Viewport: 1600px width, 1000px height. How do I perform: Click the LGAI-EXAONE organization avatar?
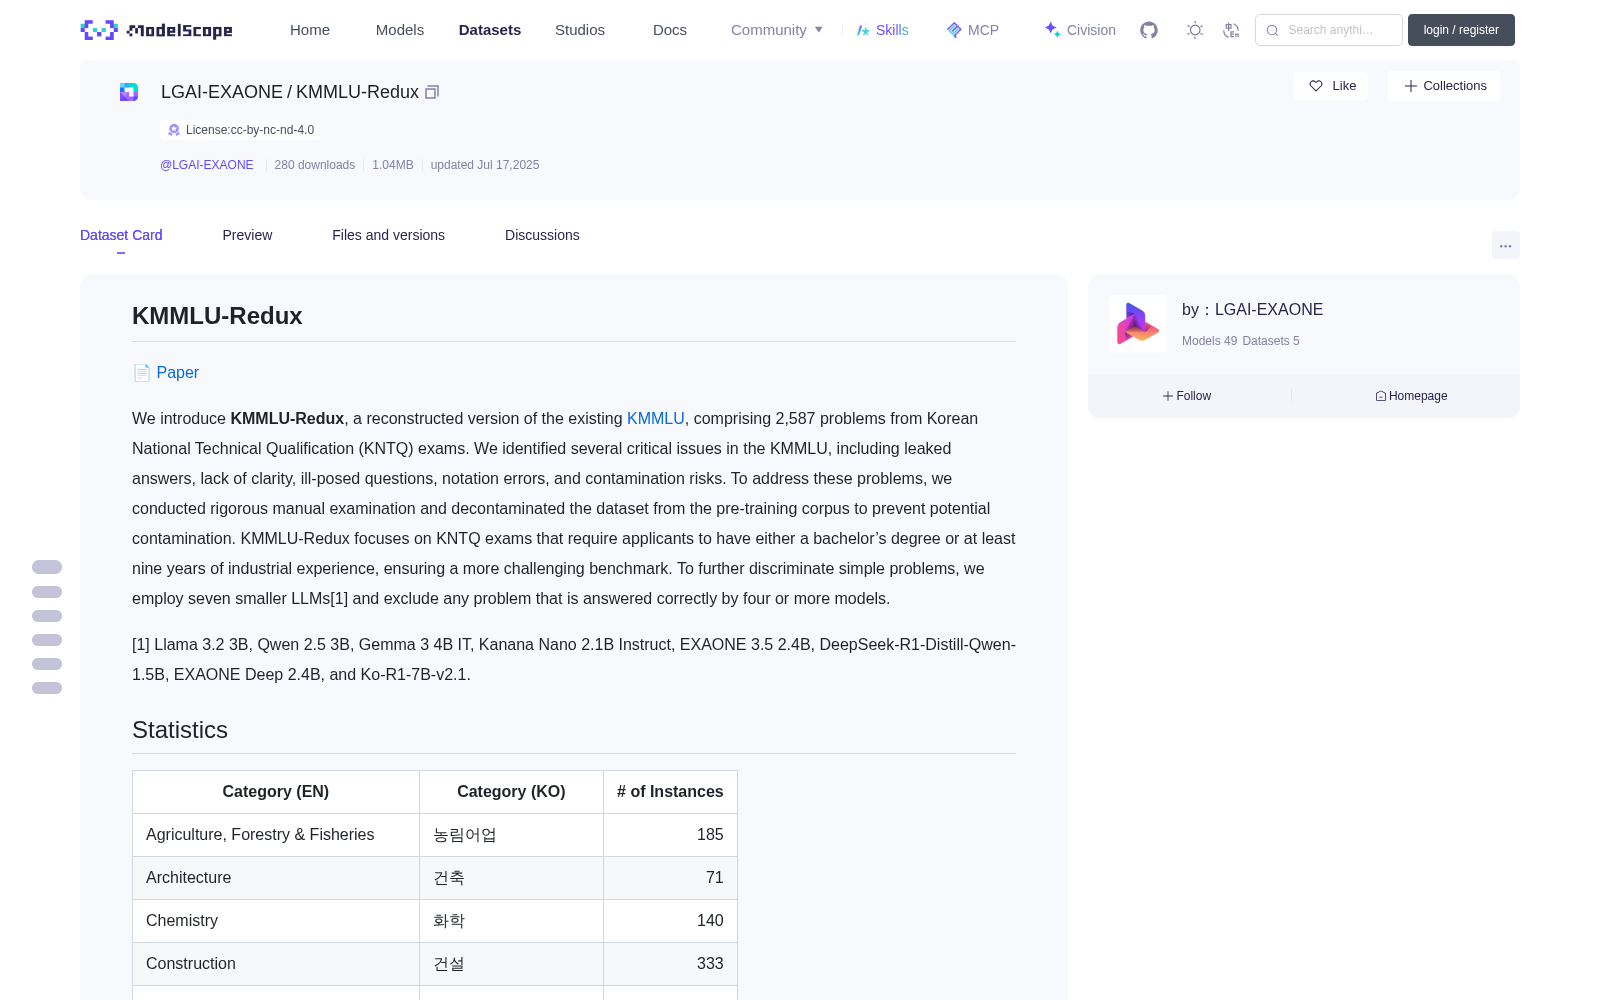[1138, 324]
